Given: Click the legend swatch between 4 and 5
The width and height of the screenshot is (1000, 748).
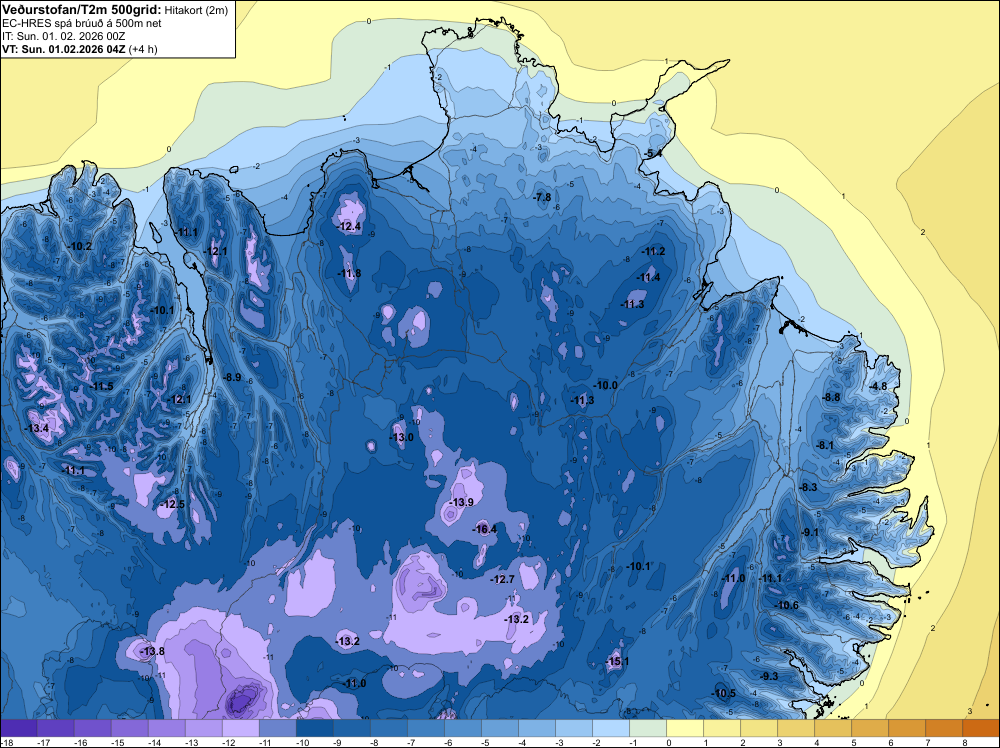Looking at the screenshot, I should (x=833, y=728).
